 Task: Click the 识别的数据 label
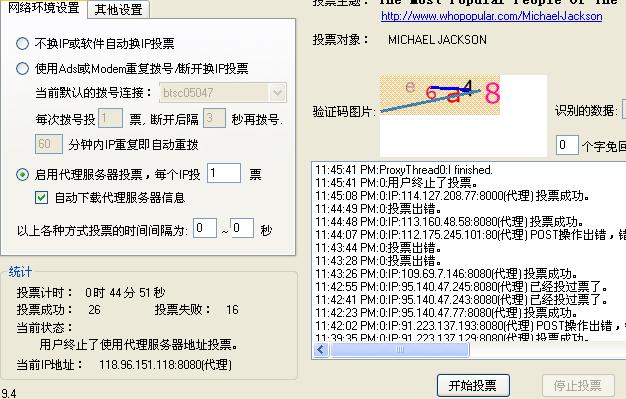pyautogui.click(x=586, y=110)
